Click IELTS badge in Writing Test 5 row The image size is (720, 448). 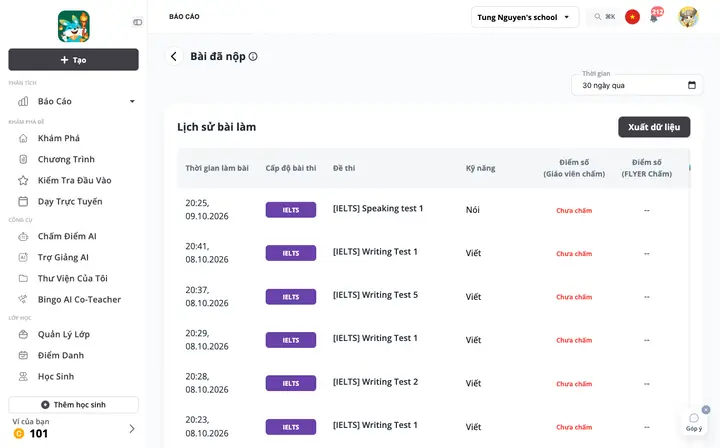click(x=291, y=297)
